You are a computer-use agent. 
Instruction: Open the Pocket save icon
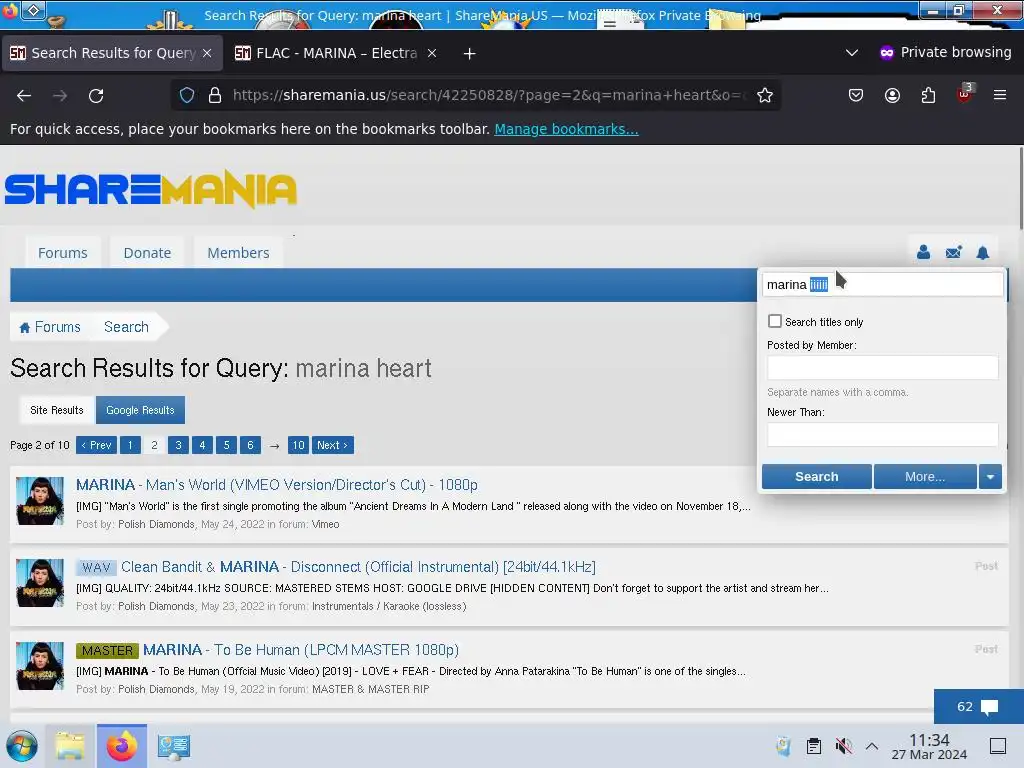click(856, 95)
